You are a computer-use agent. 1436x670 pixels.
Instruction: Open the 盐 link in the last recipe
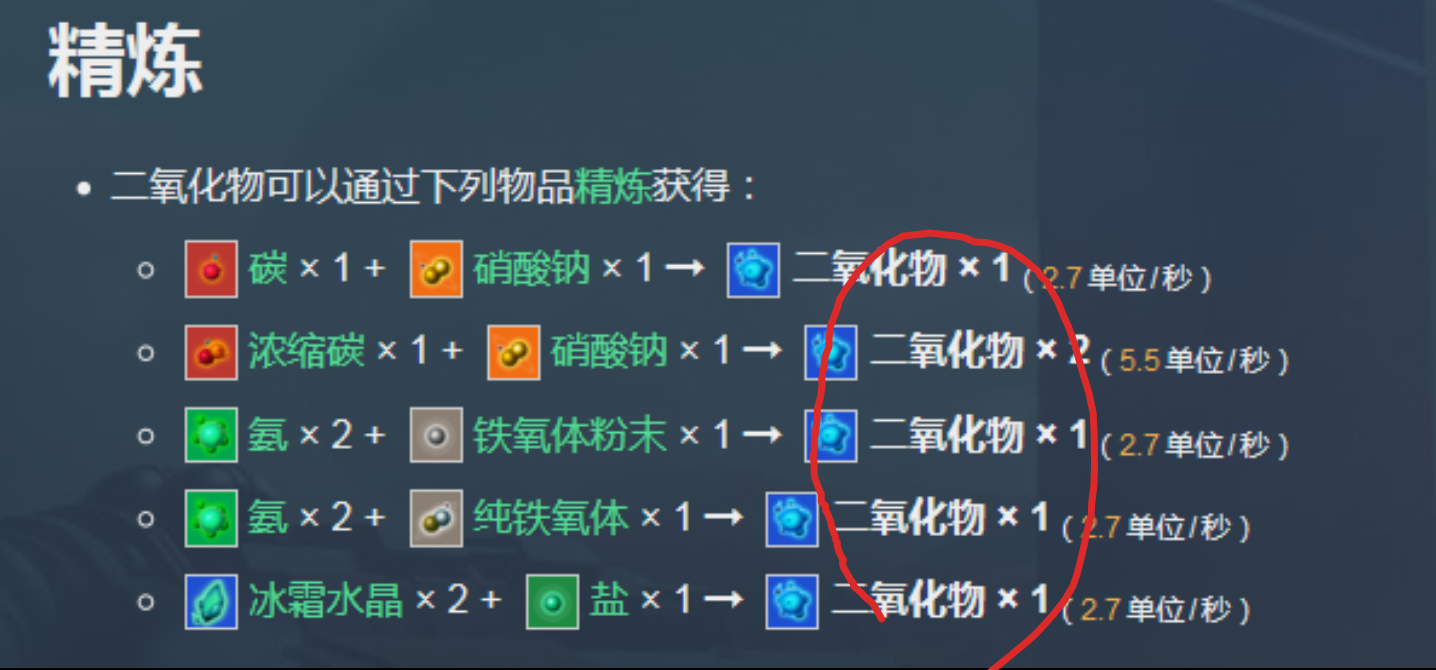(x=609, y=600)
